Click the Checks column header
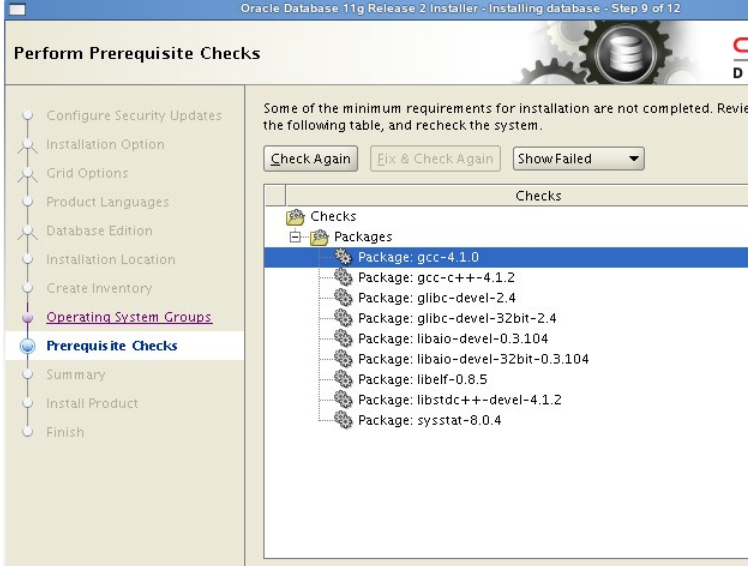748x566 pixels. [x=537, y=195]
